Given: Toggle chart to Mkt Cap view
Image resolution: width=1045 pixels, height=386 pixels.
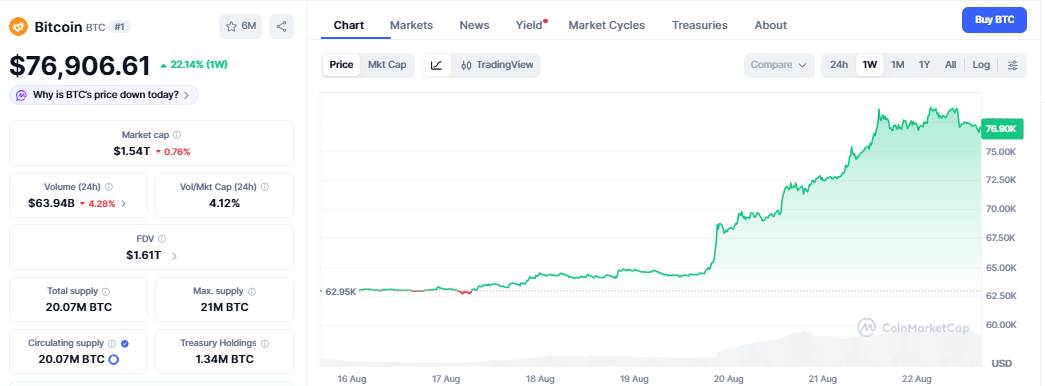Looking at the screenshot, I should pos(387,65).
